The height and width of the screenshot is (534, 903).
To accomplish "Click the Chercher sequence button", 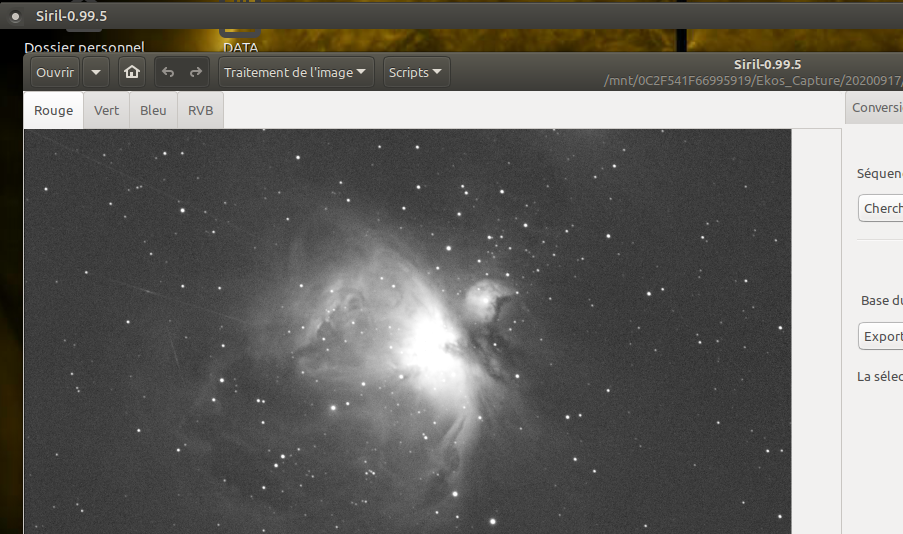I will (881, 208).
